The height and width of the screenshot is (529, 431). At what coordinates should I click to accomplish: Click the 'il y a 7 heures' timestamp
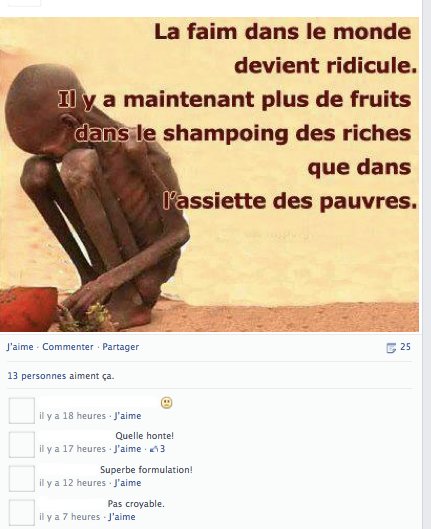click(69, 517)
